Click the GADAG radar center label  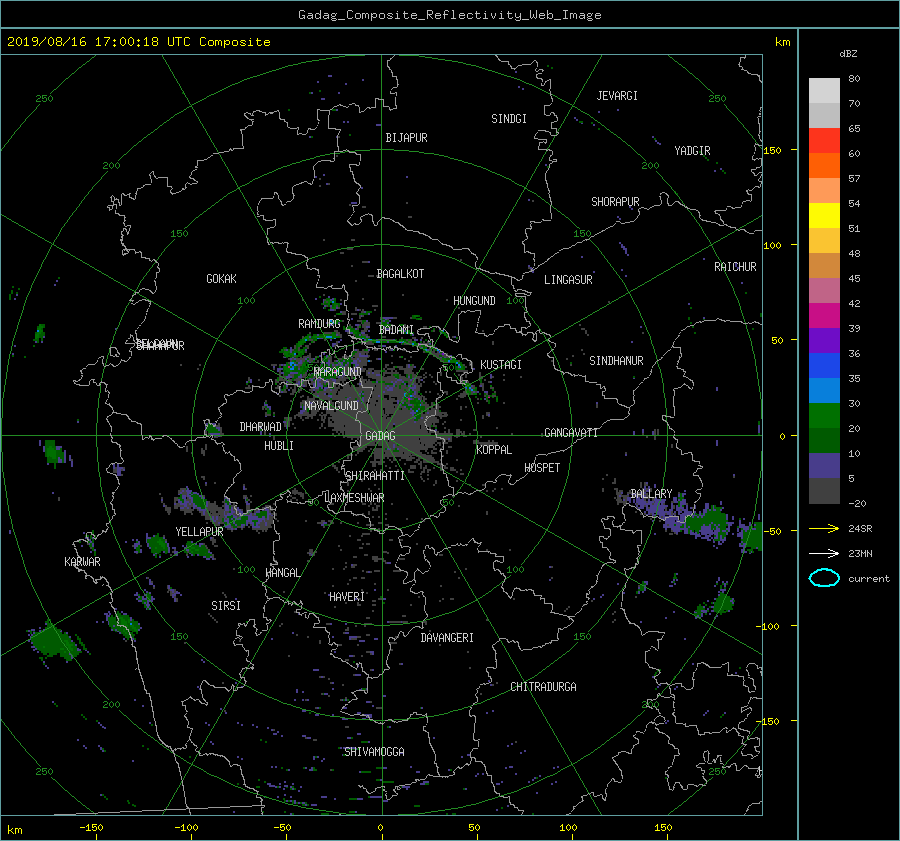tap(381, 436)
